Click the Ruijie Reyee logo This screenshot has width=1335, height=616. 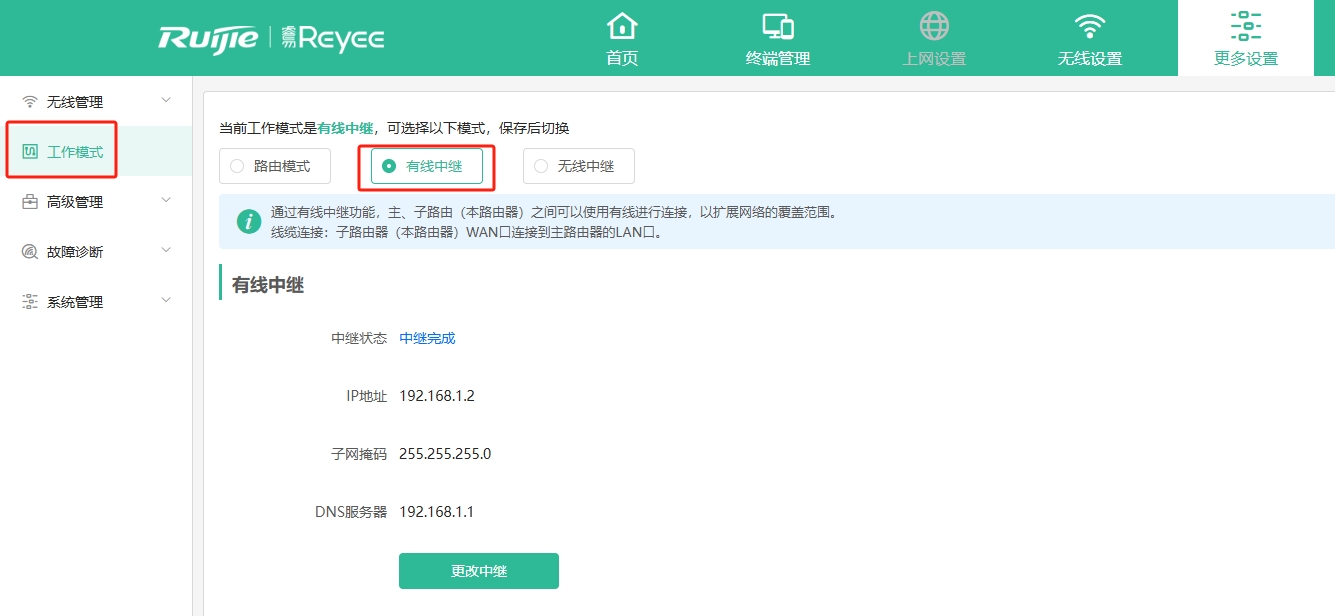[271, 38]
